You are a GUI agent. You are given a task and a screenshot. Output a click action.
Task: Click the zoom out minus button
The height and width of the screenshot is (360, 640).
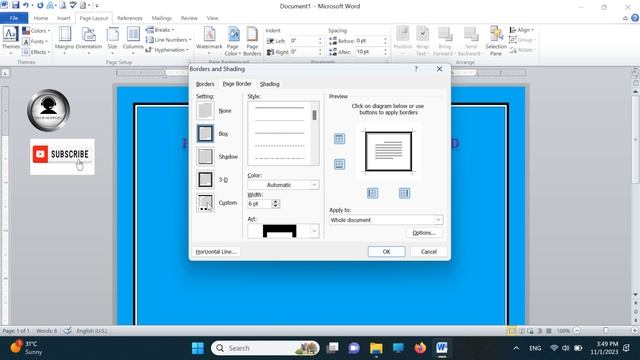[x=577, y=331]
